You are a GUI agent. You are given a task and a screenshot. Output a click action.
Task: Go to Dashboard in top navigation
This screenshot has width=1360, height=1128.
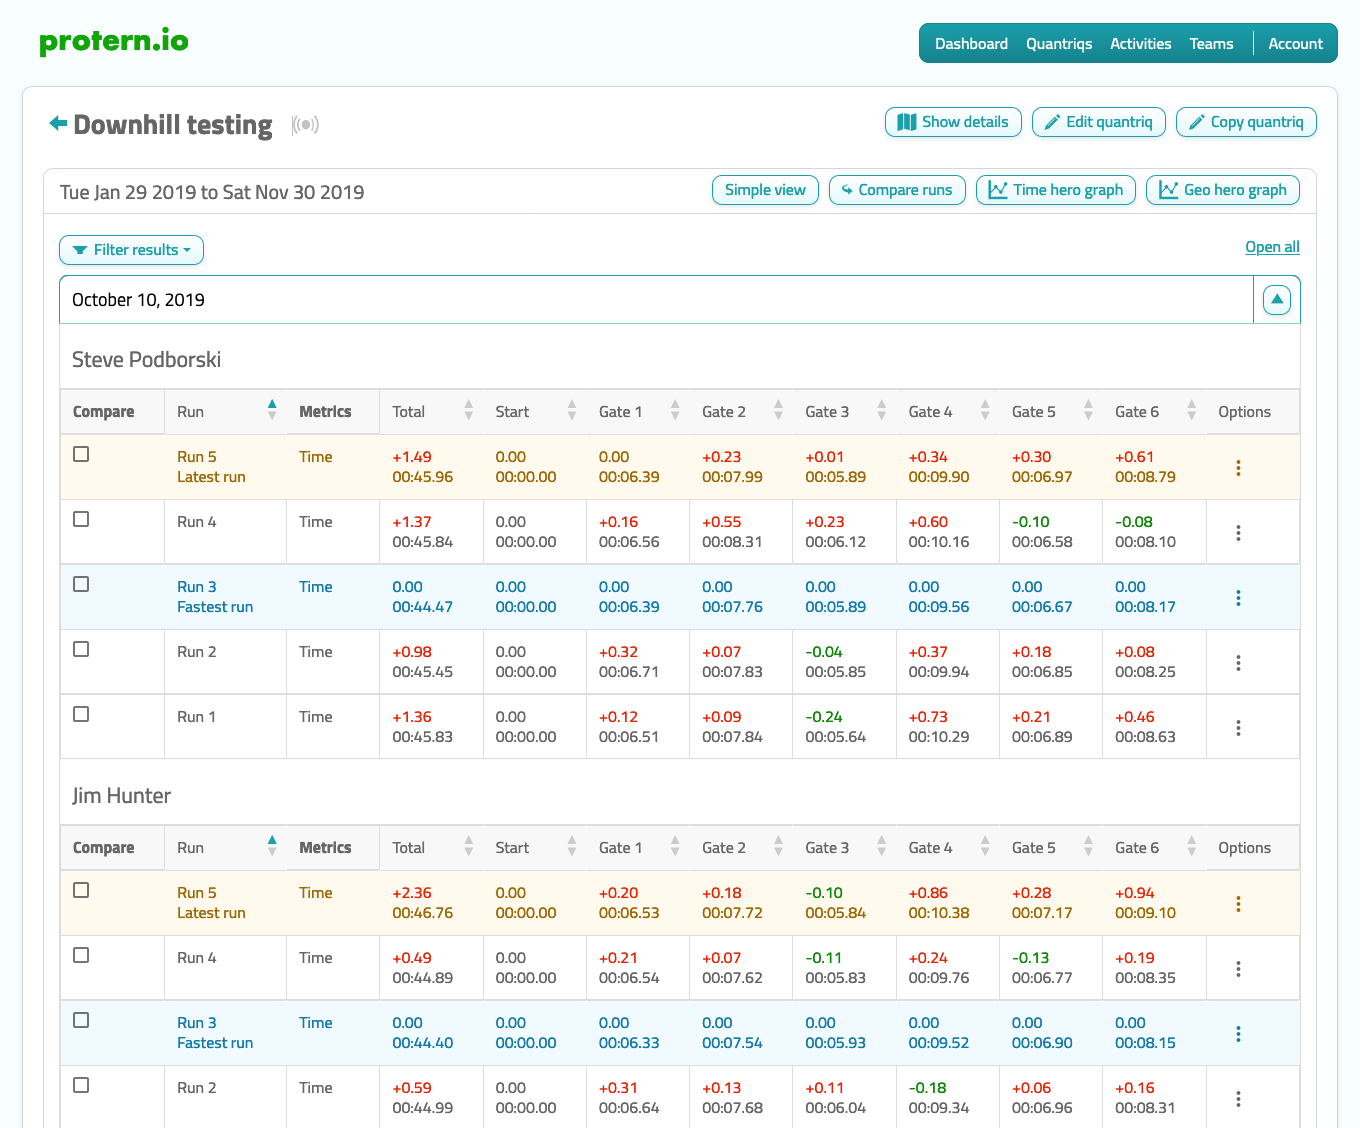click(x=971, y=44)
